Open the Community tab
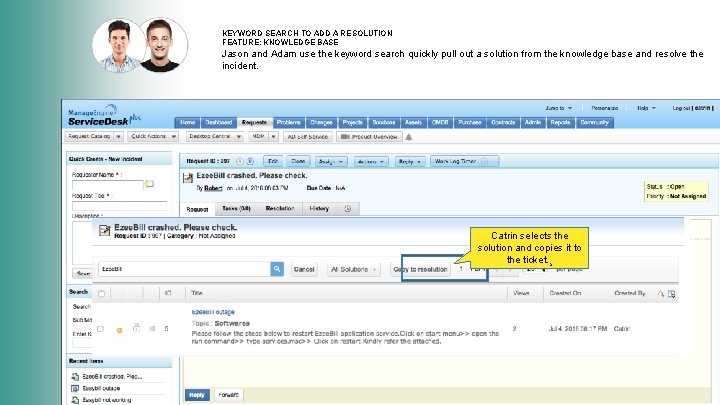This screenshot has height=405, width=720. 594,123
